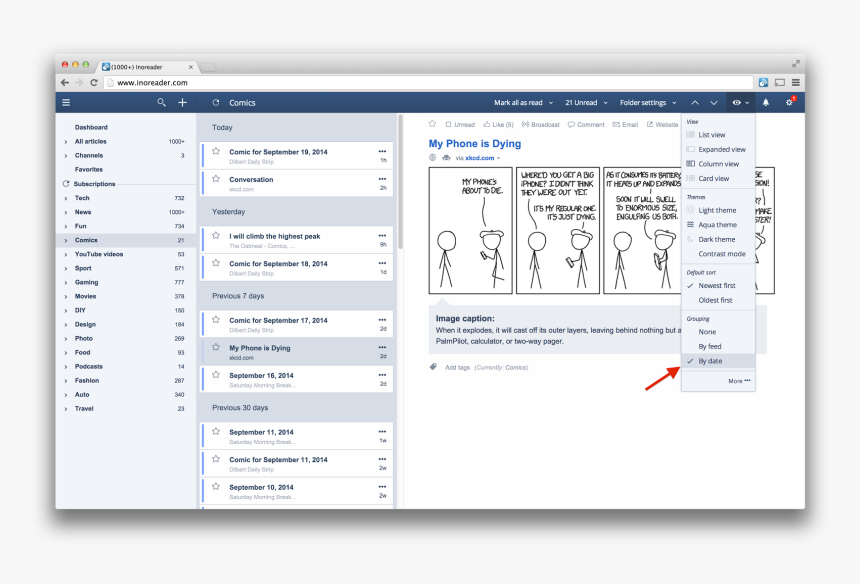Star 'I will climb the highest peak'
The image size is (860, 584).
click(x=216, y=235)
